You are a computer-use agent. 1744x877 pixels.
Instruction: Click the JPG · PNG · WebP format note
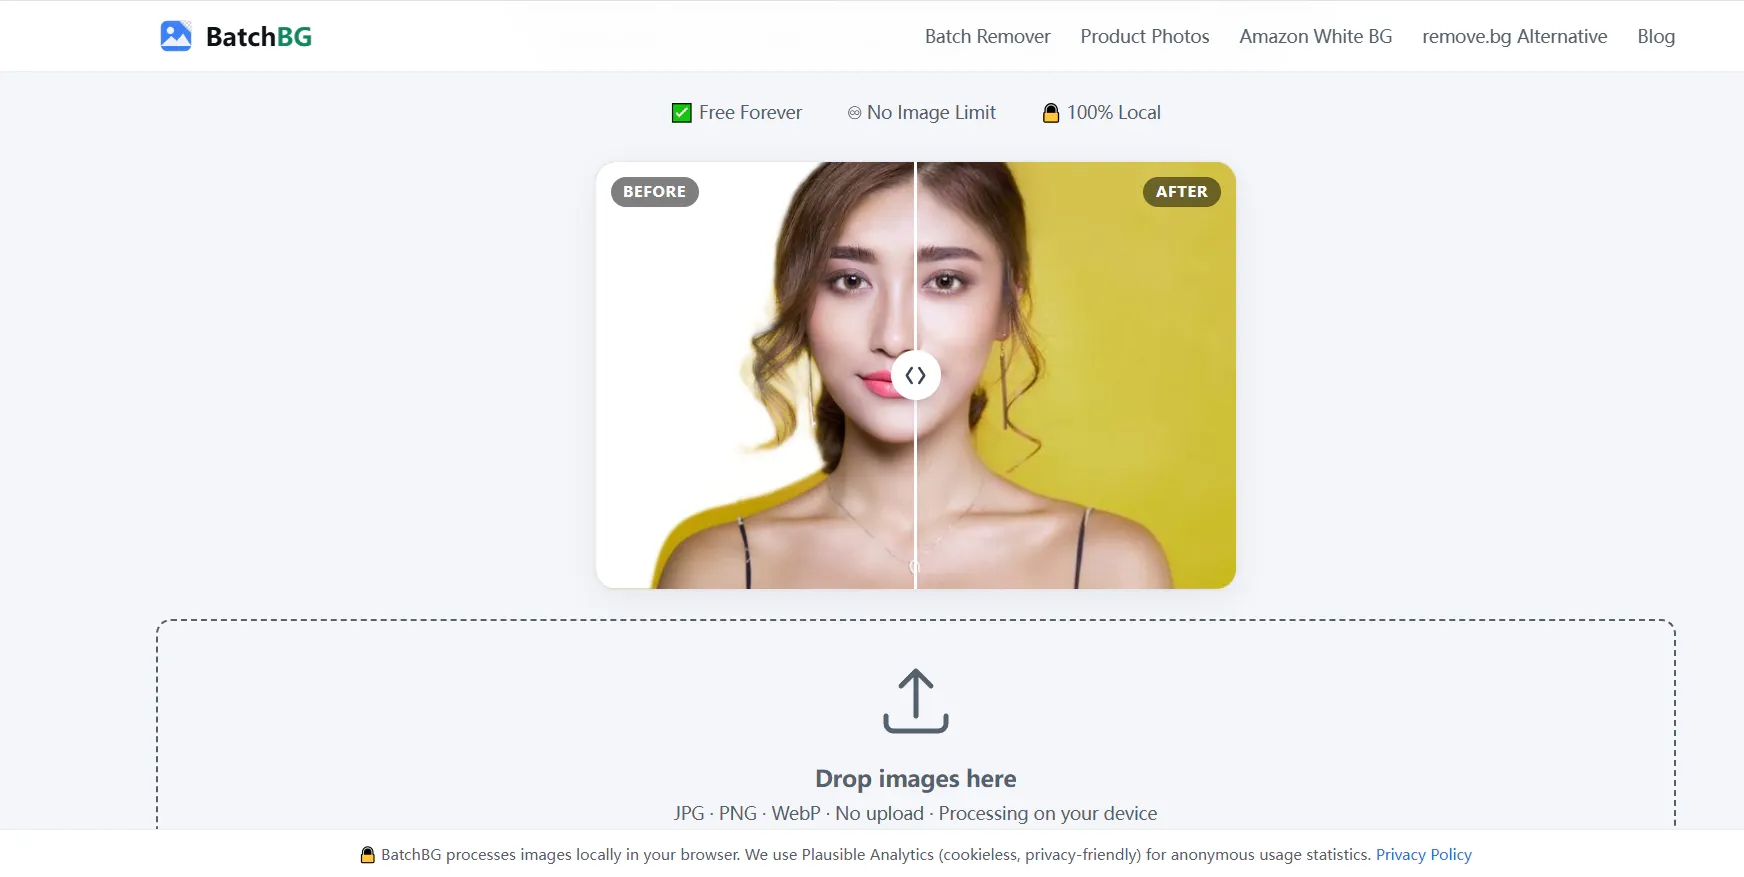[x=916, y=814]
